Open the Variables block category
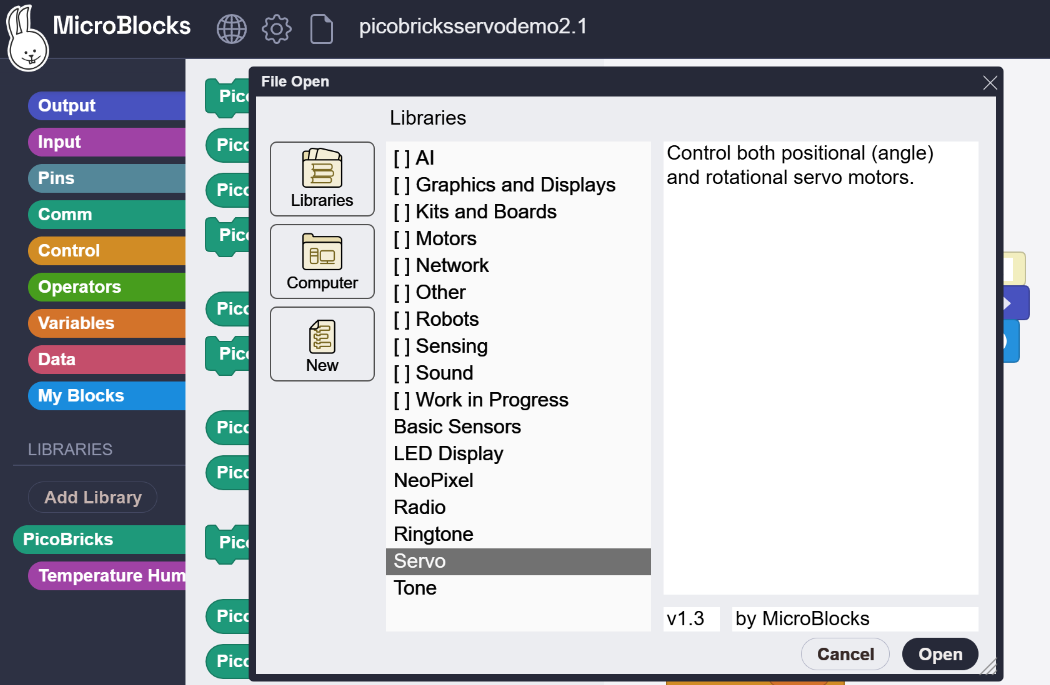This screenshot has height=685, width=1050. (106, 323)
